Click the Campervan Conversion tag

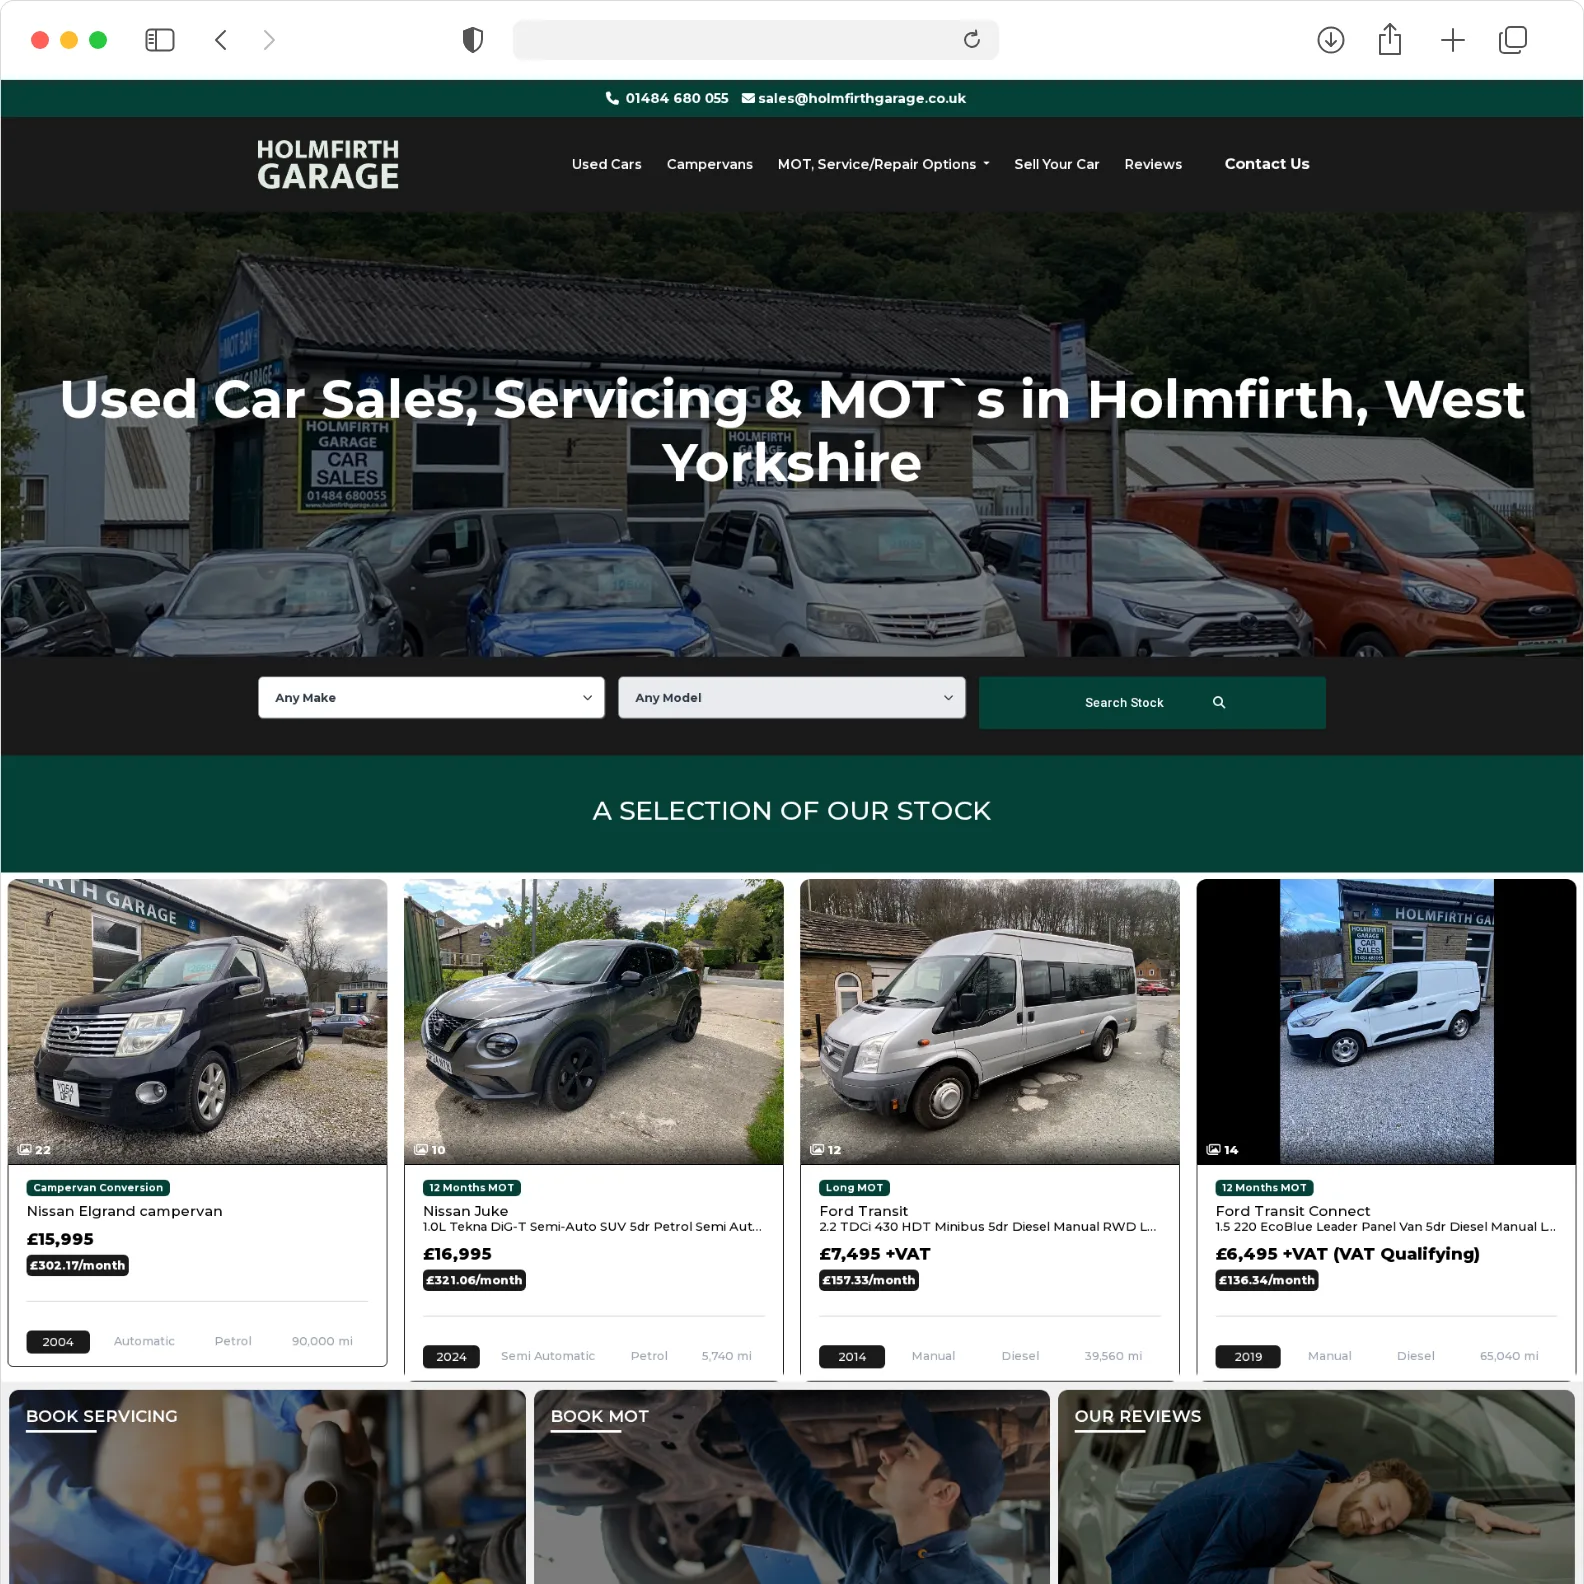[x=98, y=1188]
